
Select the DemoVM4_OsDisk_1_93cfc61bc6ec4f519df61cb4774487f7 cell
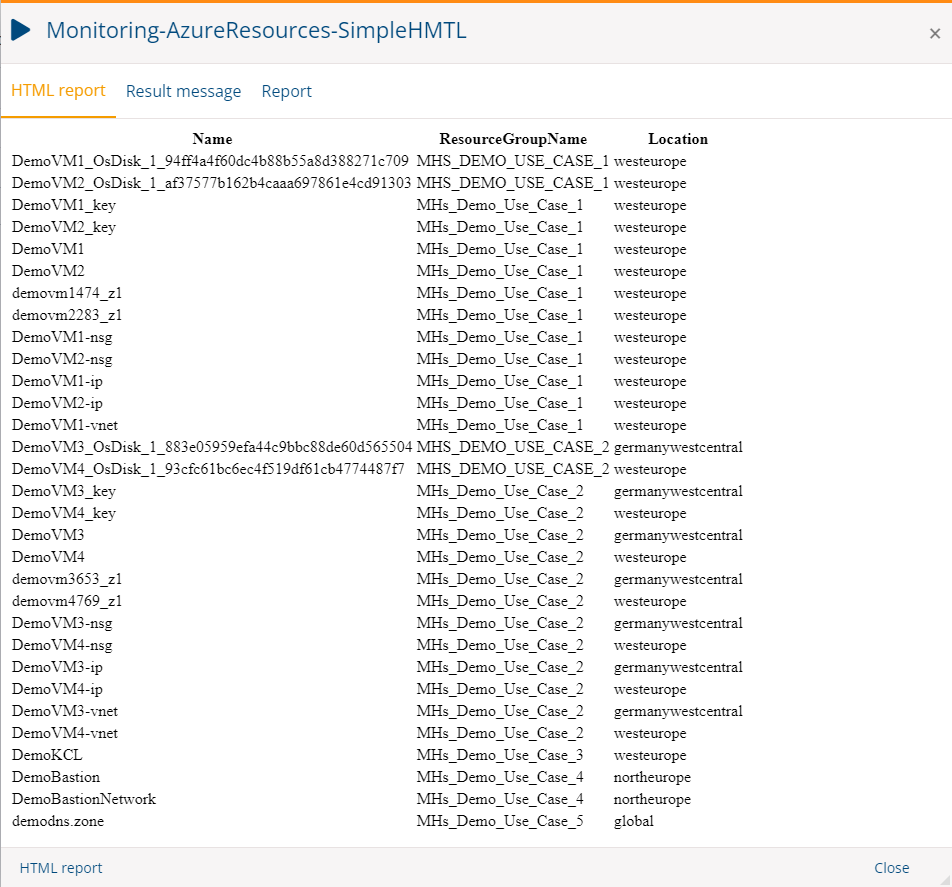(x=208, y=469)
